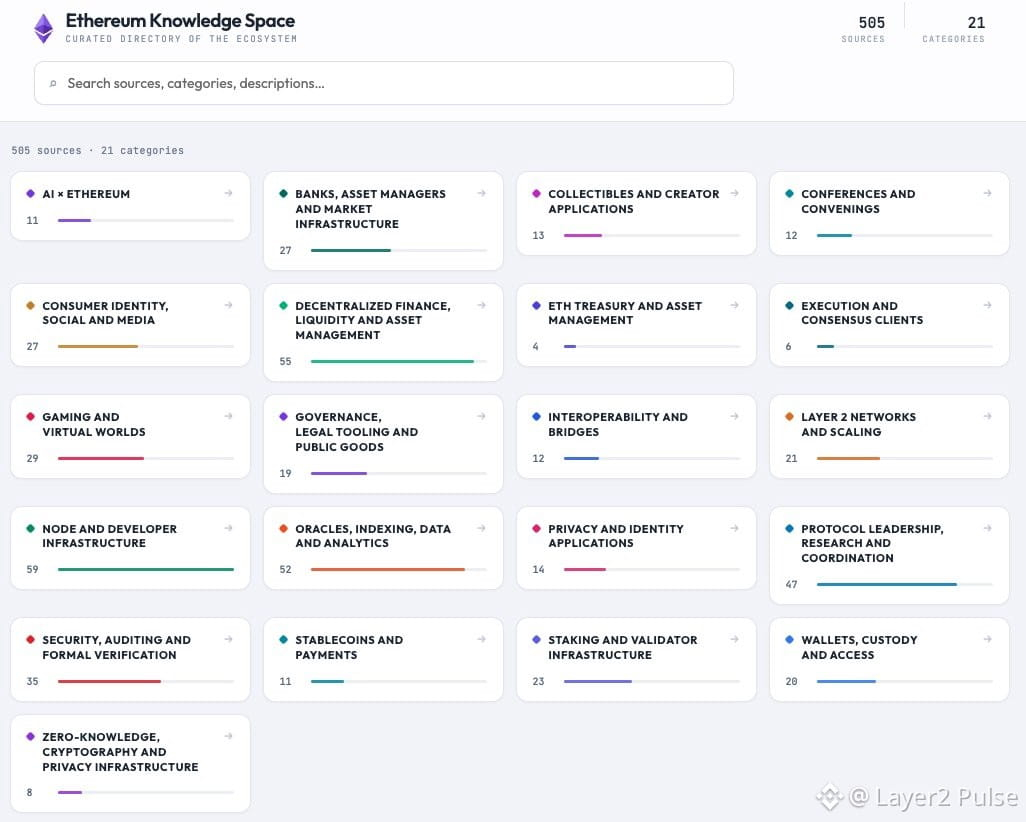
Task: Click the Ethereum diamond logo
Action: tap(44, 29)
